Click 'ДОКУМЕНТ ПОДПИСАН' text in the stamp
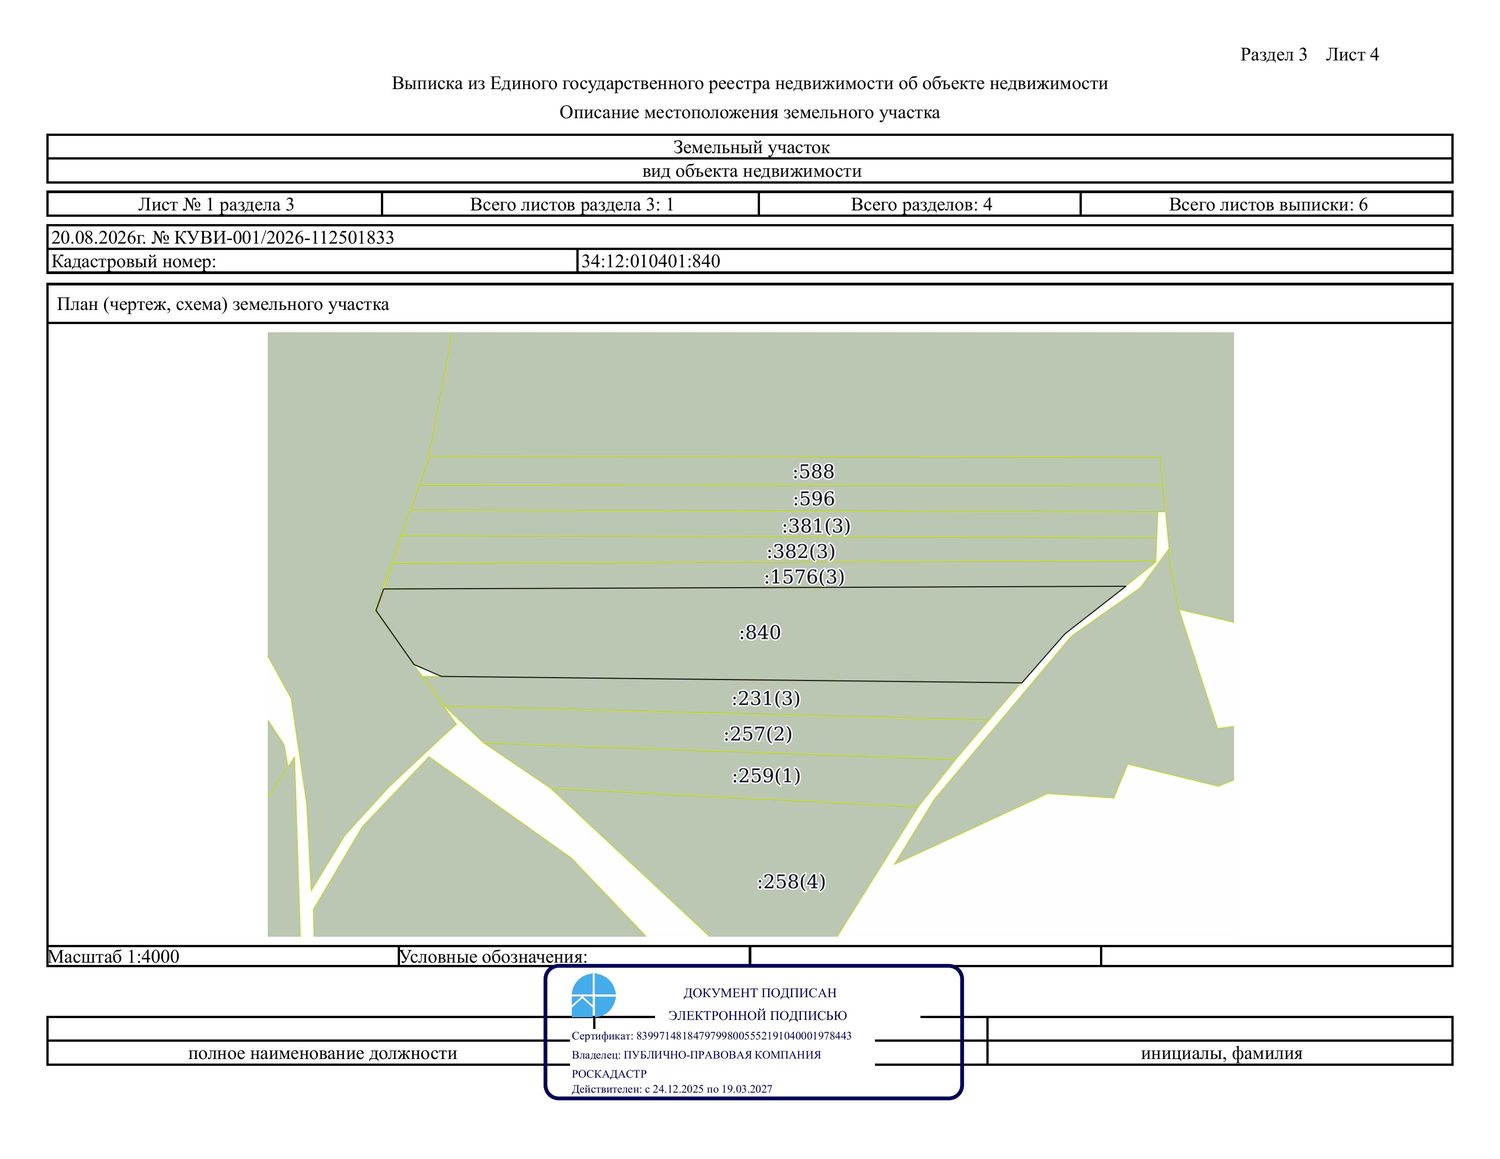Viewport: 1500px width, 1159px height. tap(760, 993)
